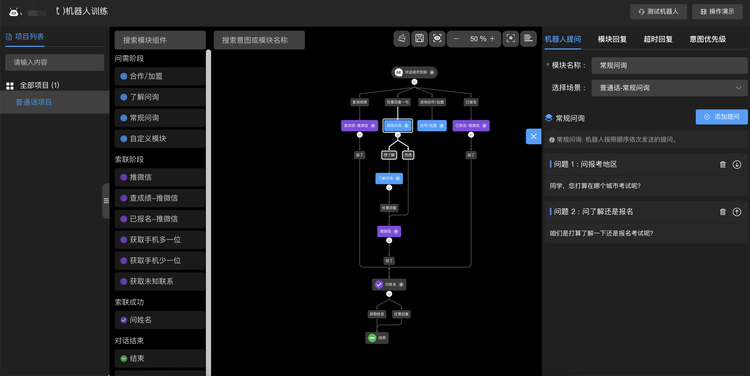Click the auto-layout align icon
The height and width of the screenshot is (376, 750).
pyautogui.click(x=528, y=39)
